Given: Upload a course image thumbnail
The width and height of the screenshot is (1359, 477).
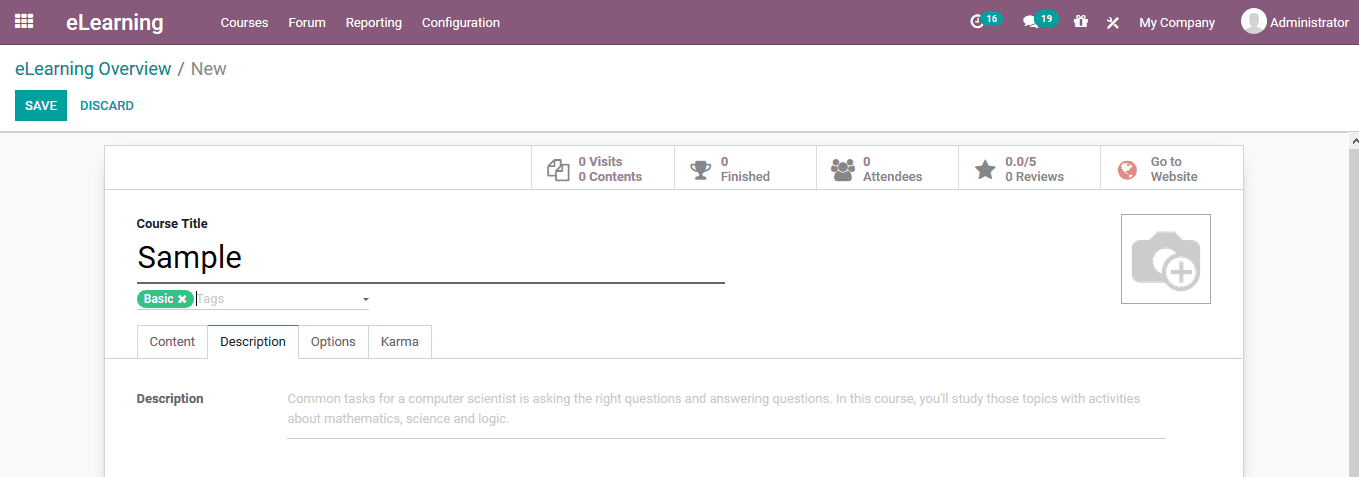Looking at the screenshot, I should [x=1165, y=259].
